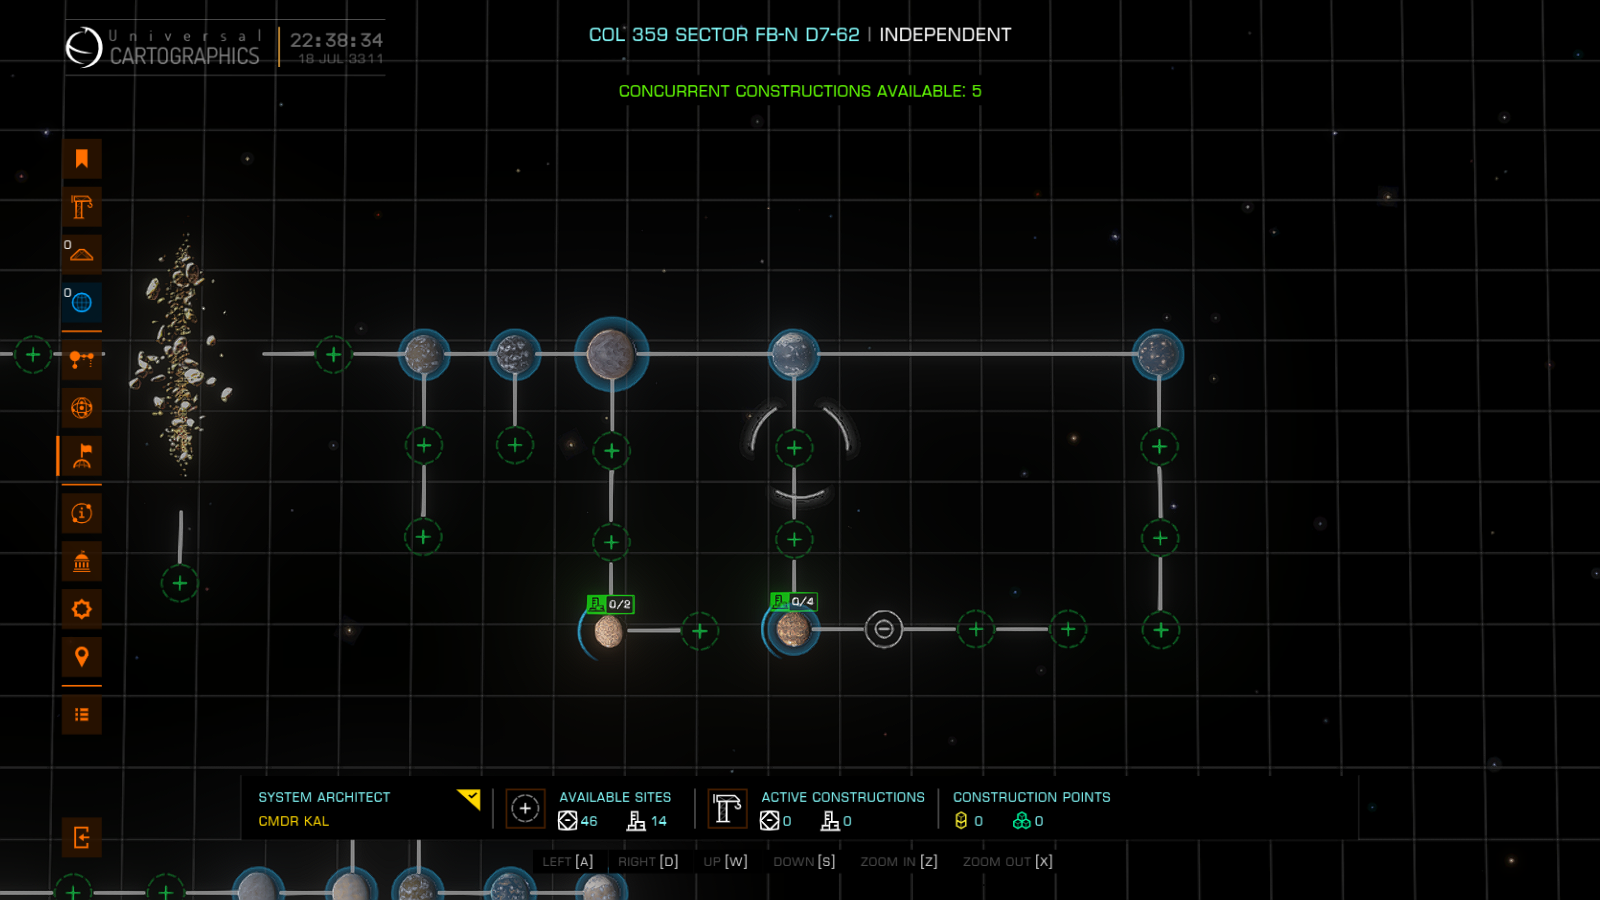Click the Active Constructions crane icon
This screenshot has height=900, width=1600.
click(727, 808)
